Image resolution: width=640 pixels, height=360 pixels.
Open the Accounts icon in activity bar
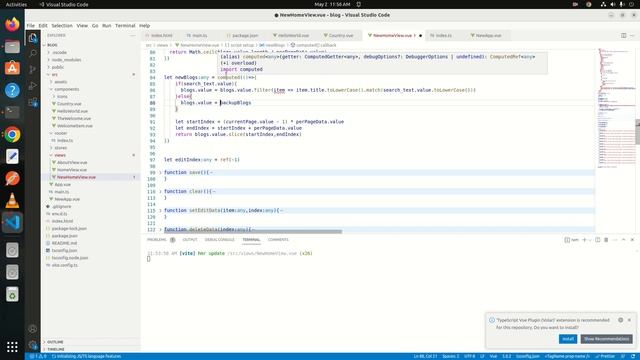(33, 329)
